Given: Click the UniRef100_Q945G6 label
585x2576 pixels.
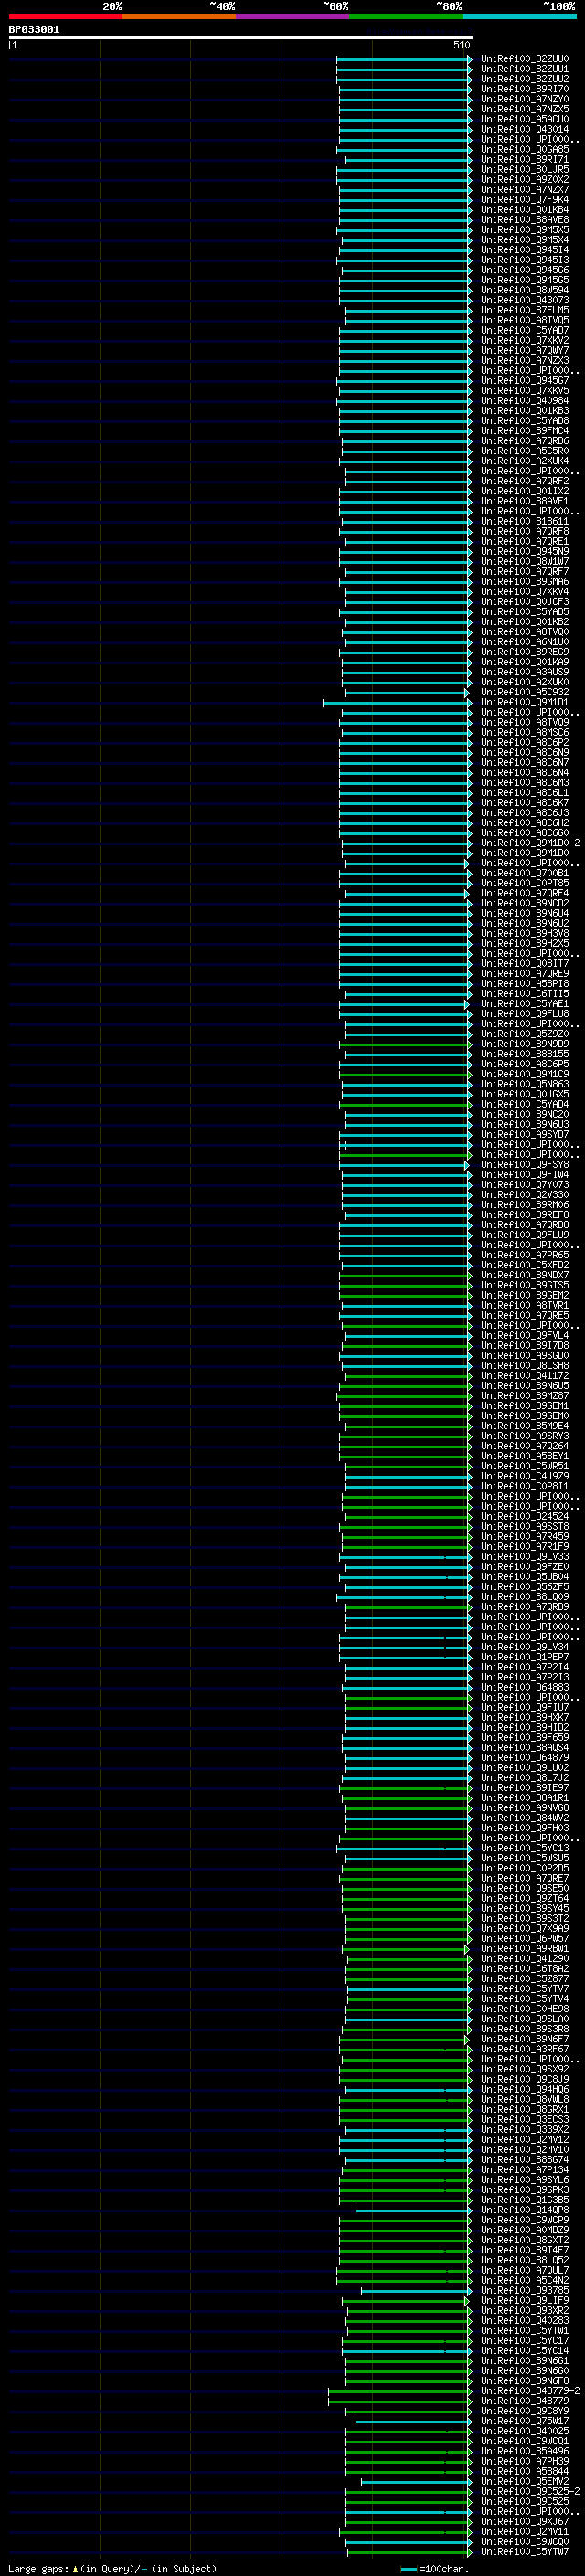Looking at the screenshot, I should click(524, 270).
